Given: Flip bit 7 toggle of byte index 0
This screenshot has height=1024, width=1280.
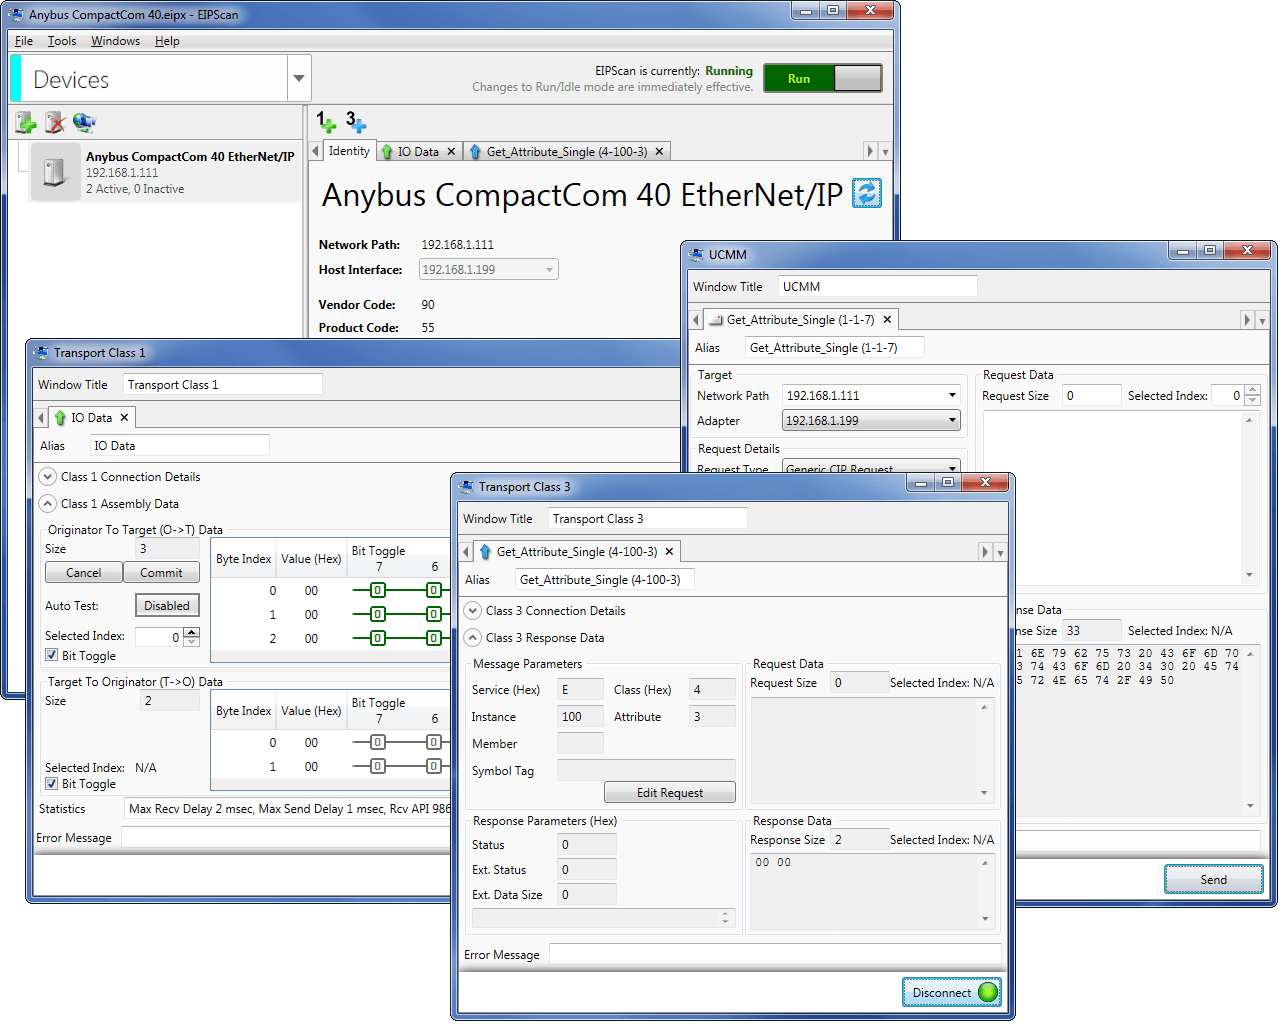Looking at the screenshot, I should [376, 590].
